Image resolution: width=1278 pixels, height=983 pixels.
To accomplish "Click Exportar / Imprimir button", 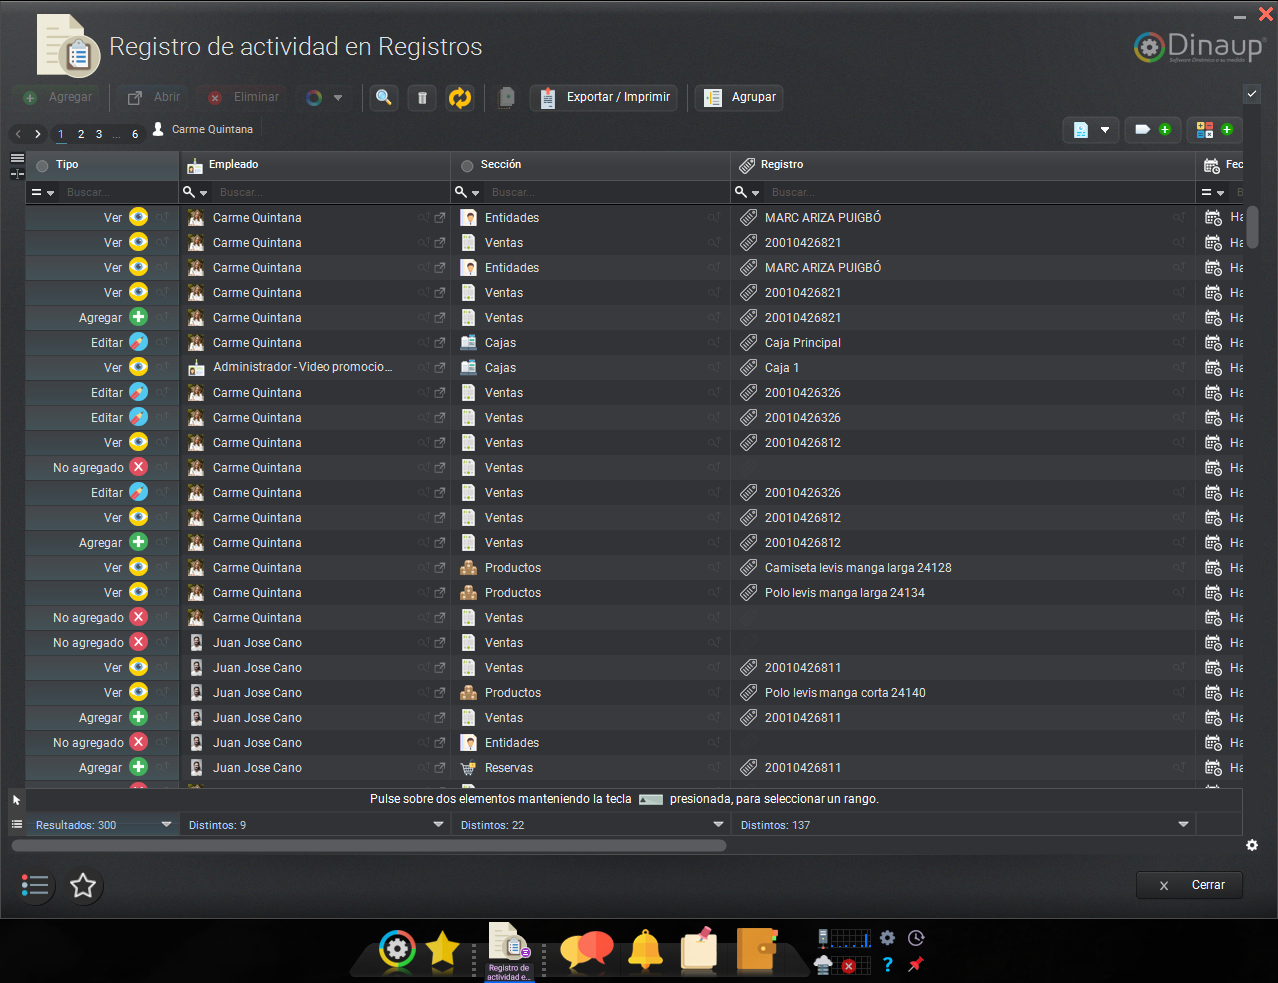I will 604,97.
